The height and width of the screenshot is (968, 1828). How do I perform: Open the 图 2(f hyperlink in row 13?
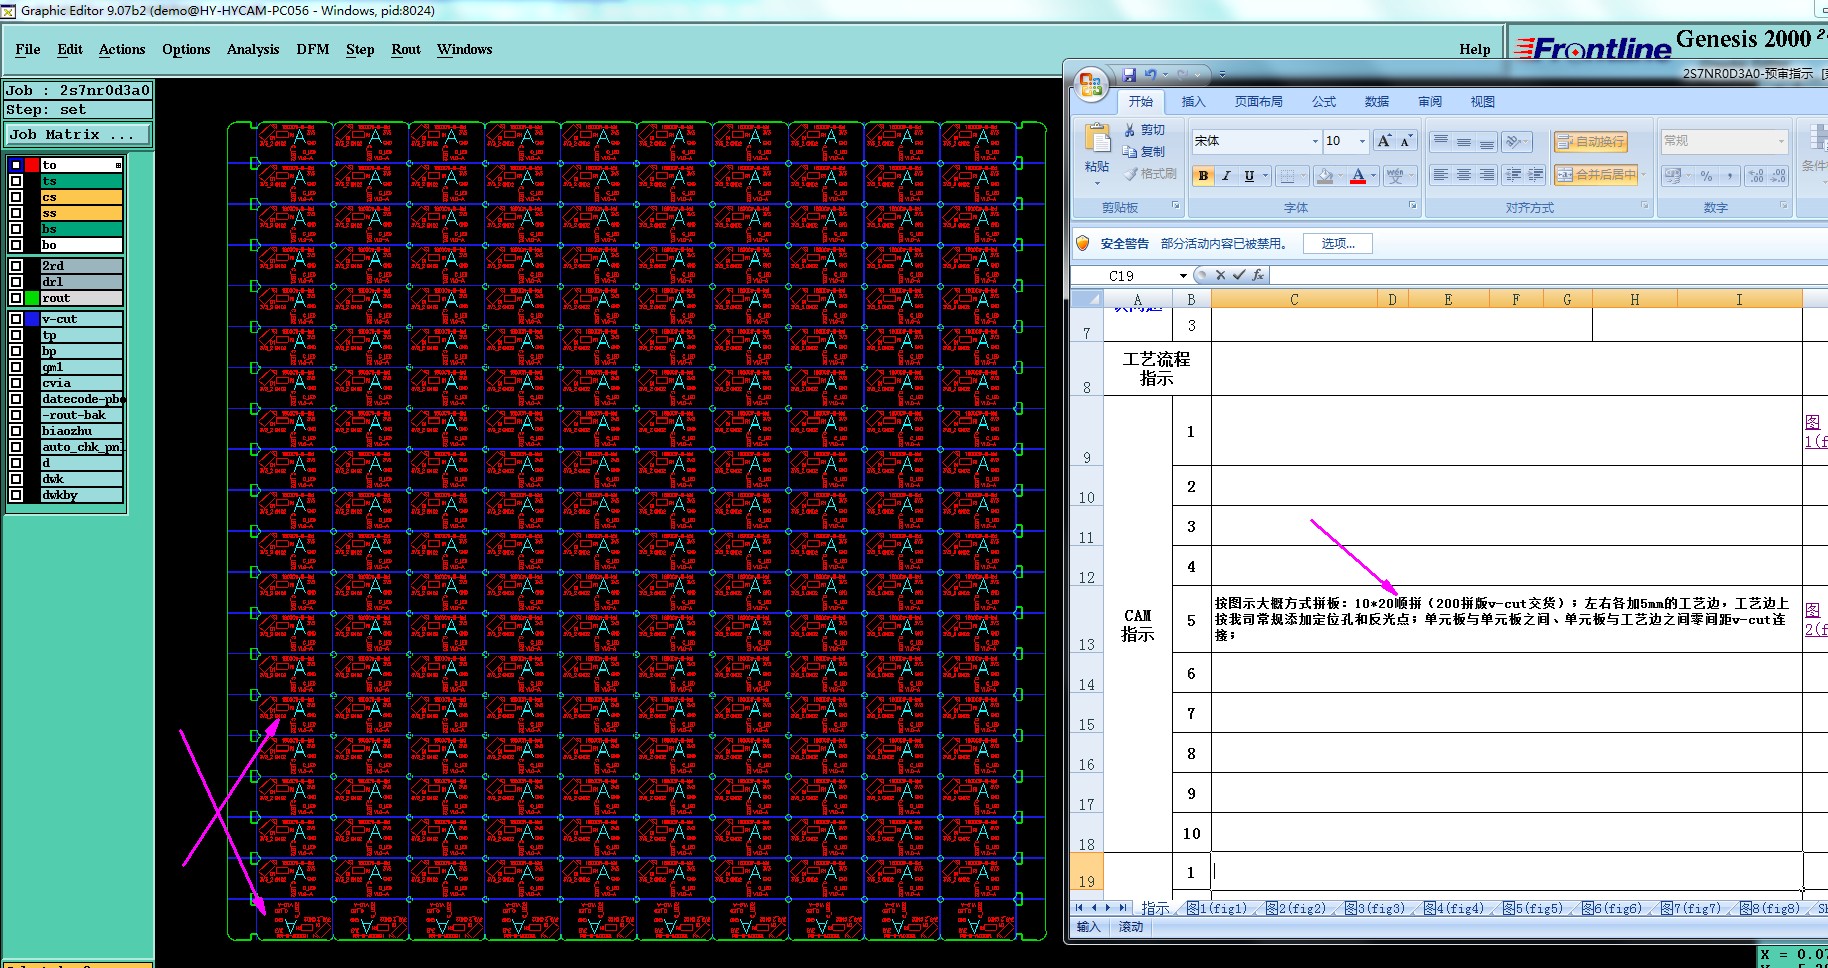[1815, 620]
